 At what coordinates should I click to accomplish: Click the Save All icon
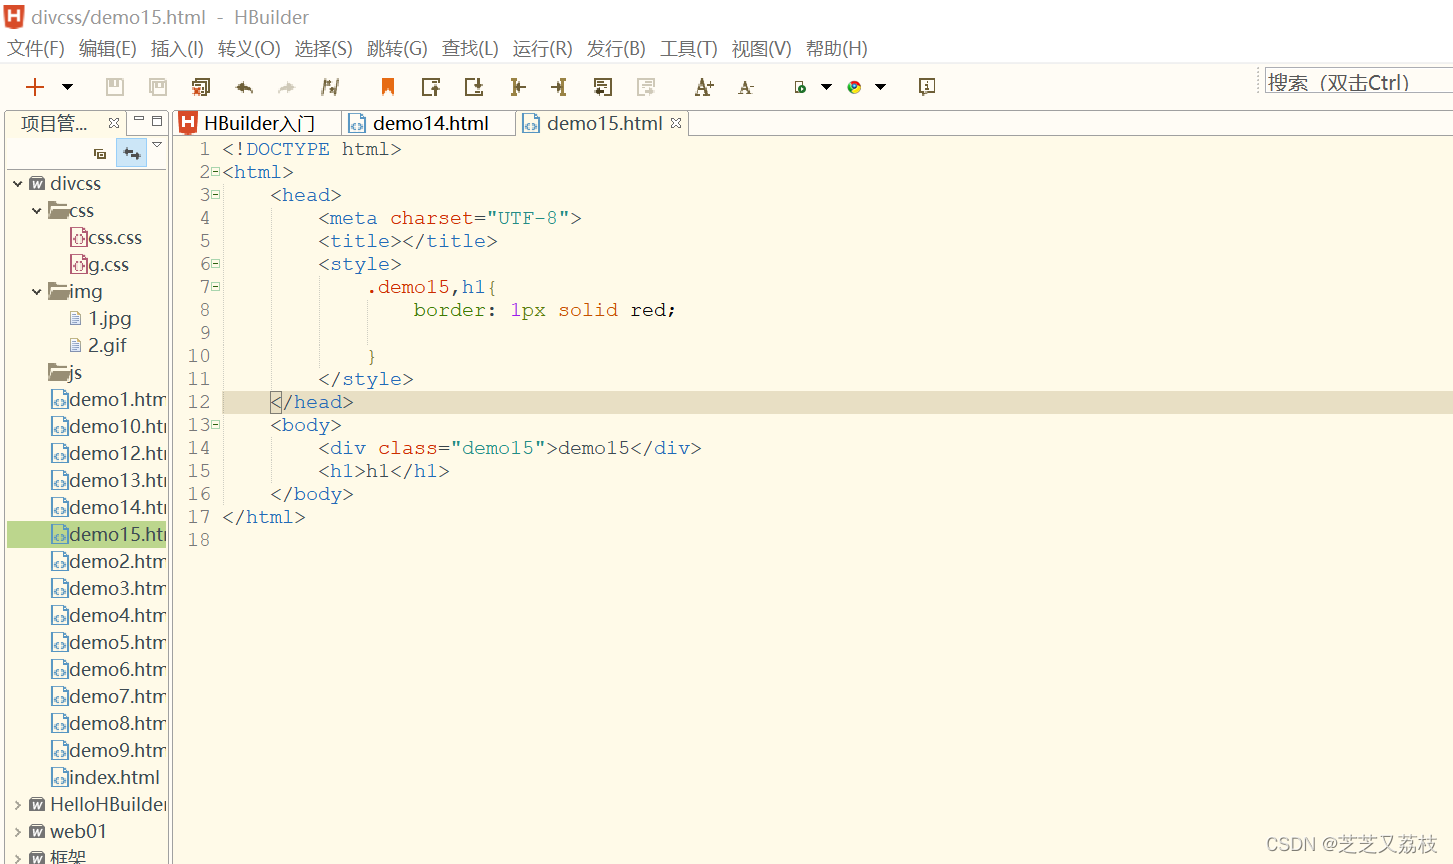pos(158,87)
